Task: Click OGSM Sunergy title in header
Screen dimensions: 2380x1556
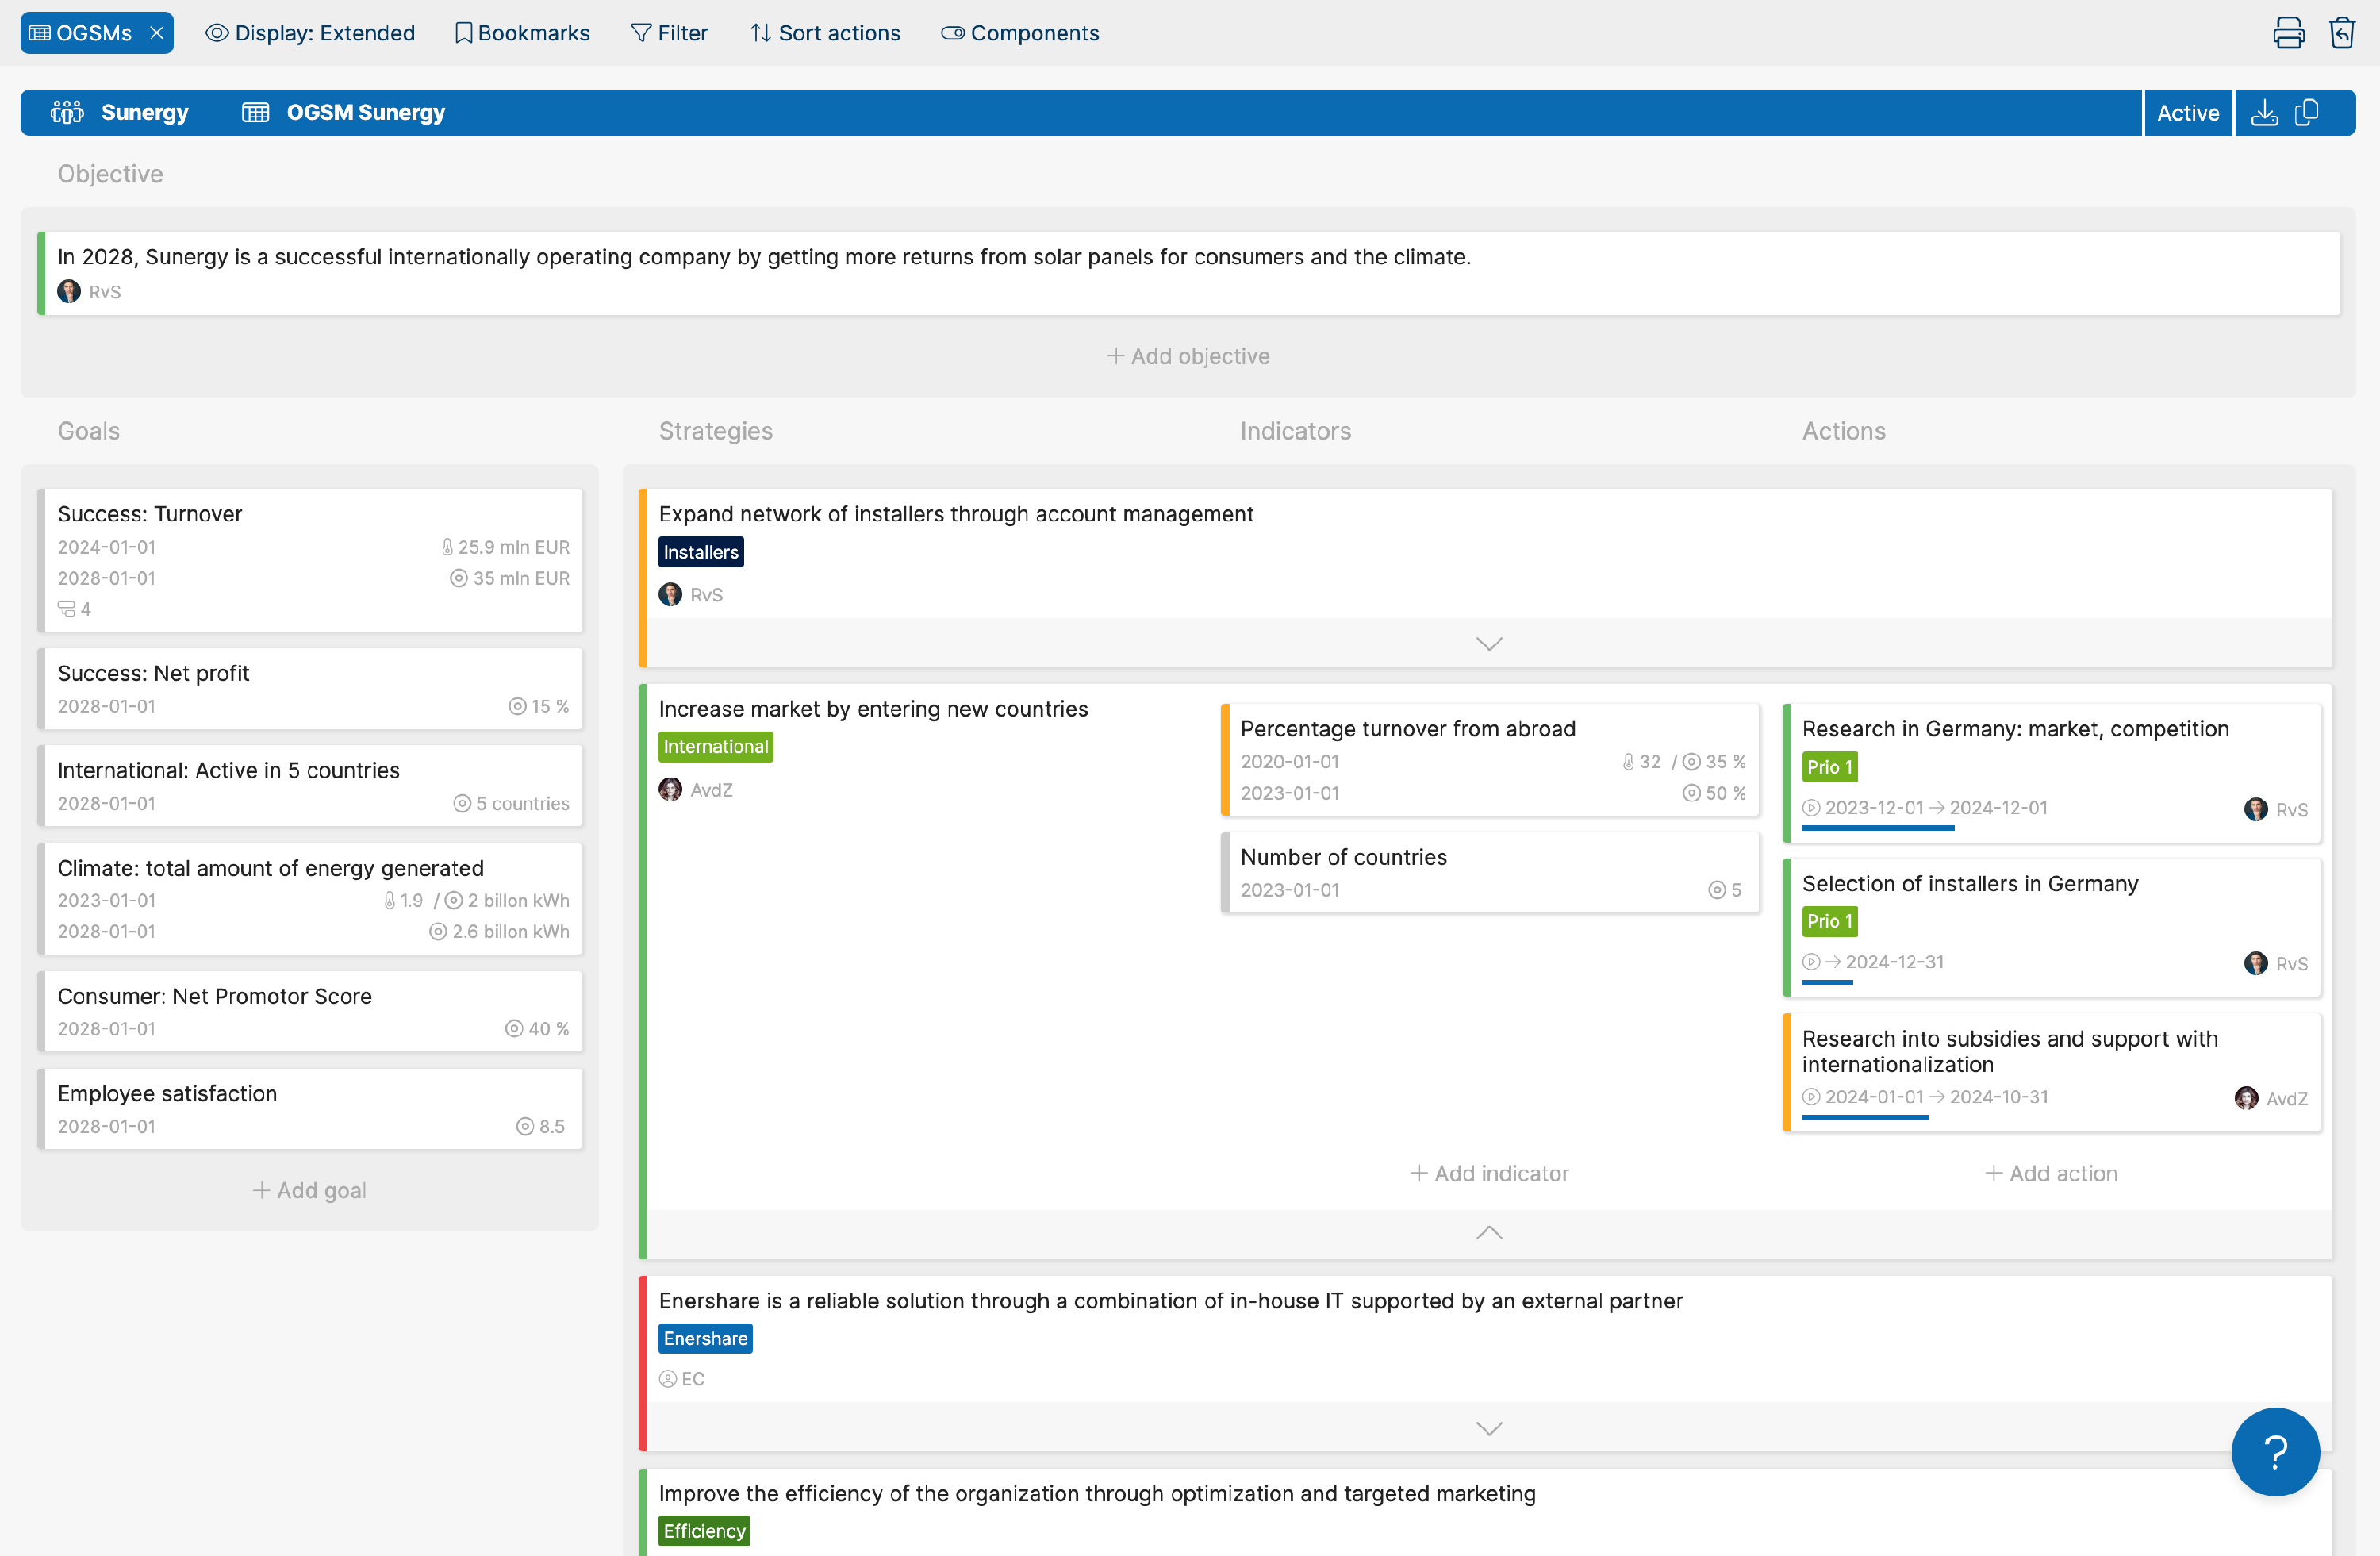Action: (x=366, y=113)
